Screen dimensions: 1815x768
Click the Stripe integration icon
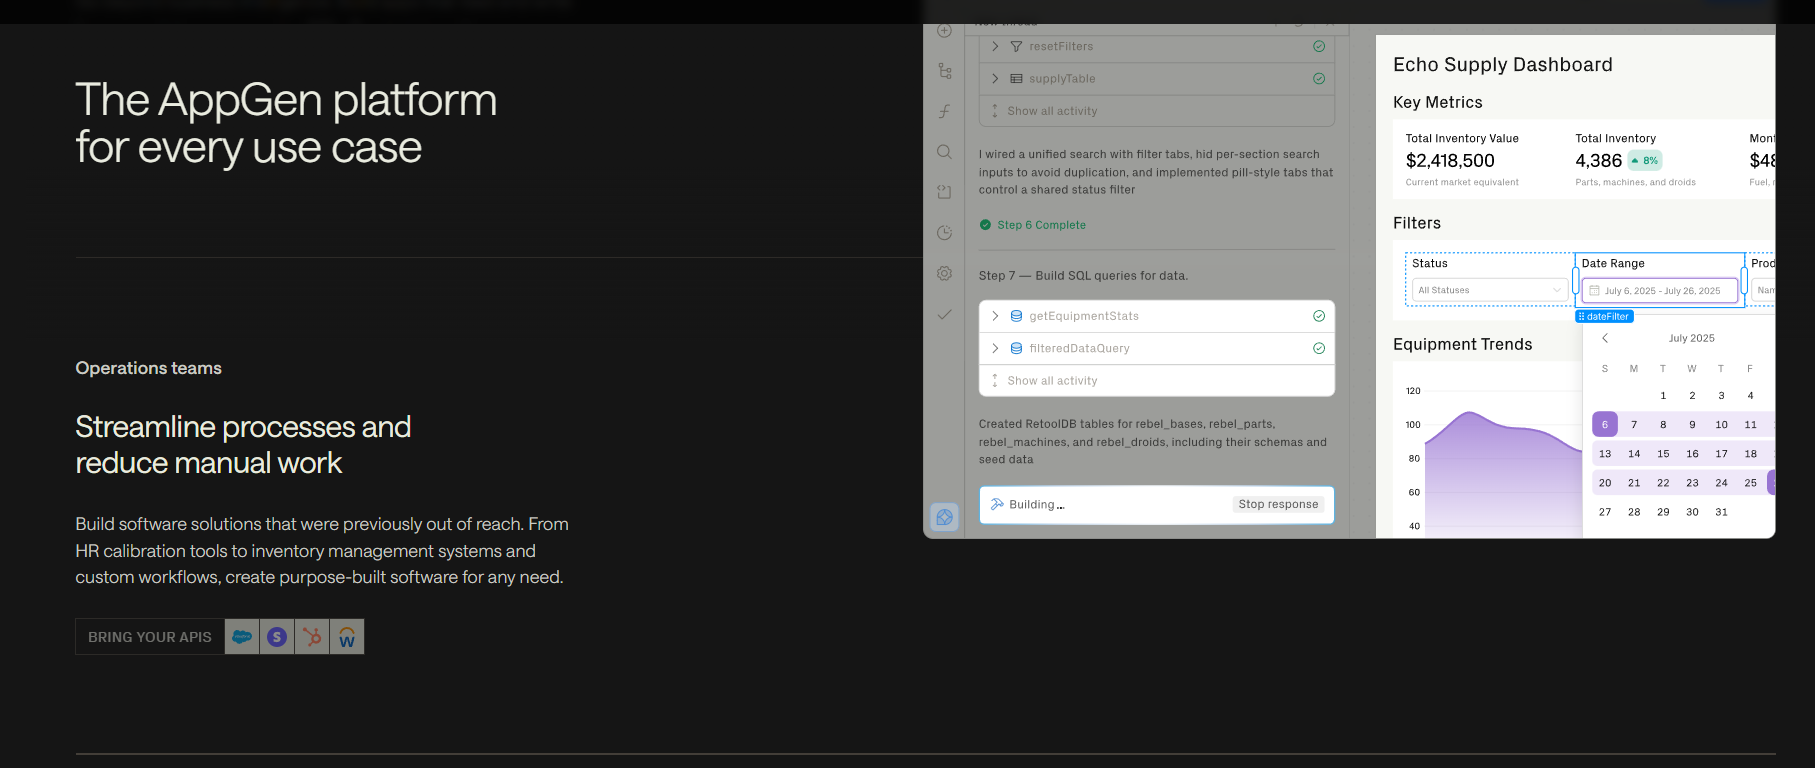[277, 637]
